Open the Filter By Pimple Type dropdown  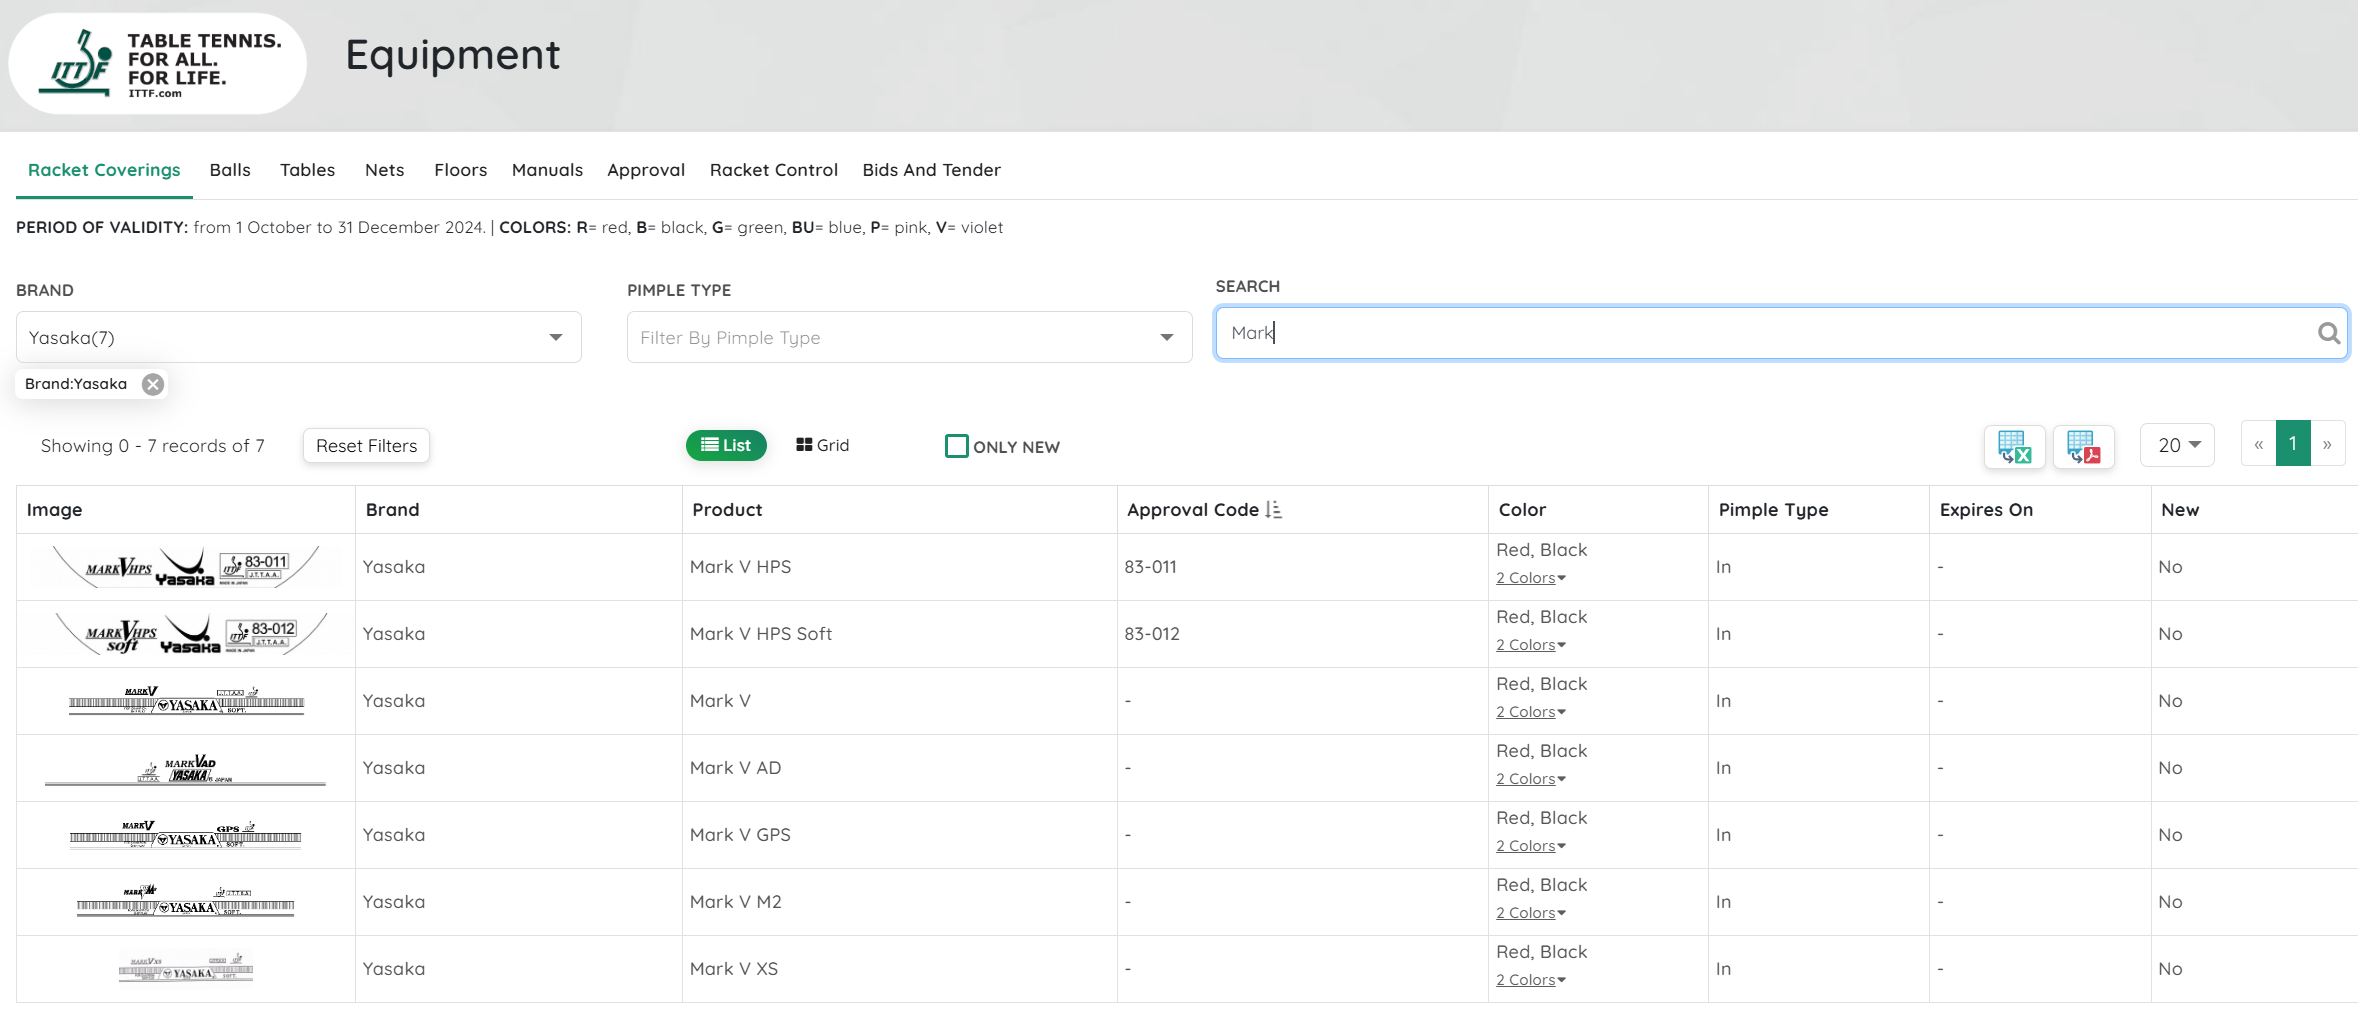click(x=910, y=337)
